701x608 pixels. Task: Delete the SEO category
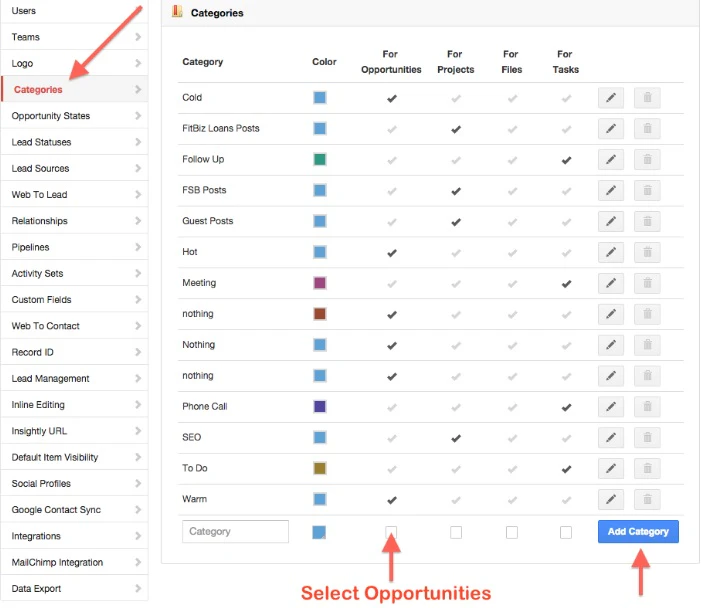click(647, 438)
